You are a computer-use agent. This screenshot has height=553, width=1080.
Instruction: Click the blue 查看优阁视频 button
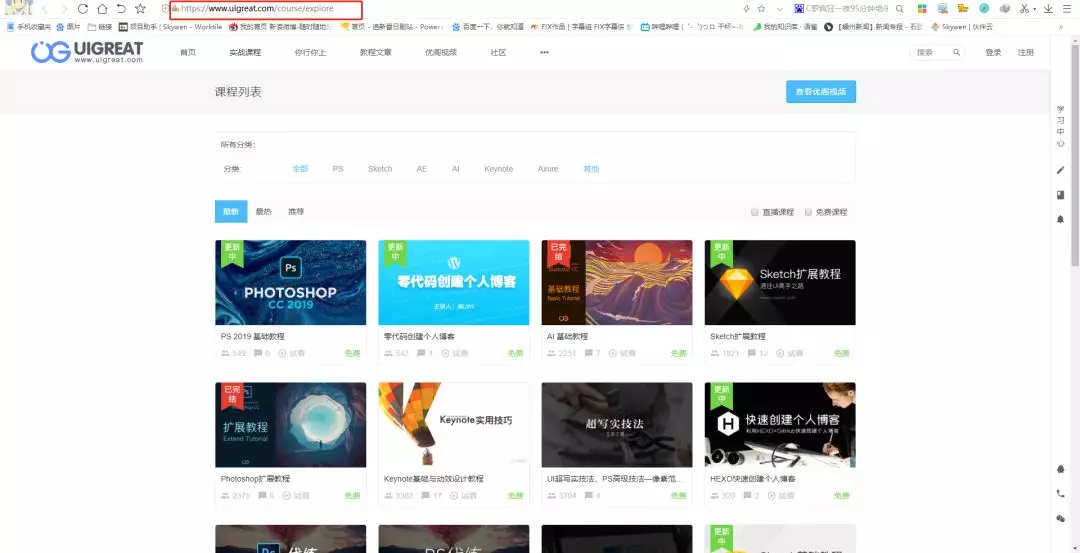point(820,92)
